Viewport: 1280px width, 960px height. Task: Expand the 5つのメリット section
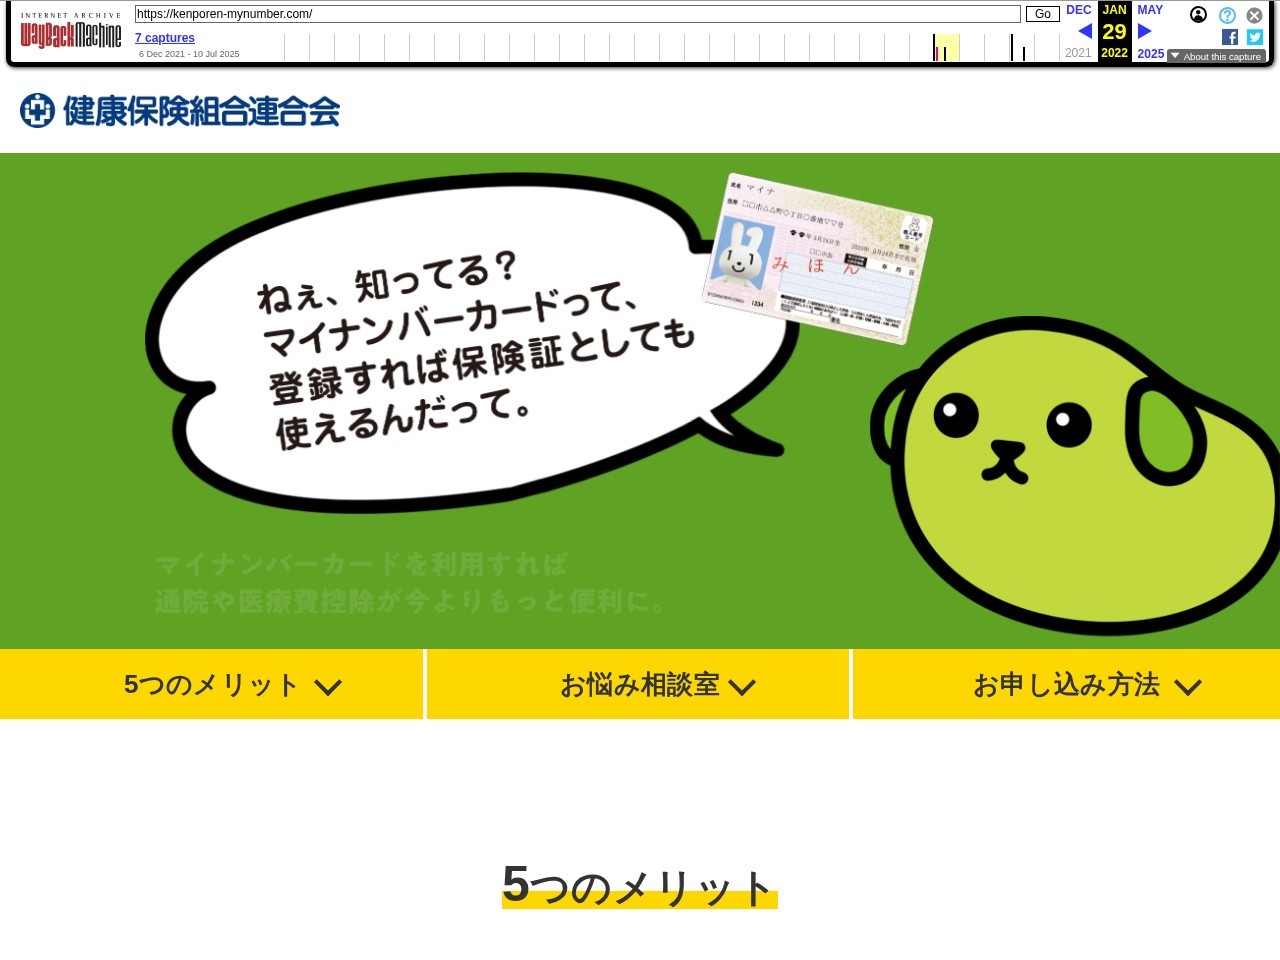212,685
